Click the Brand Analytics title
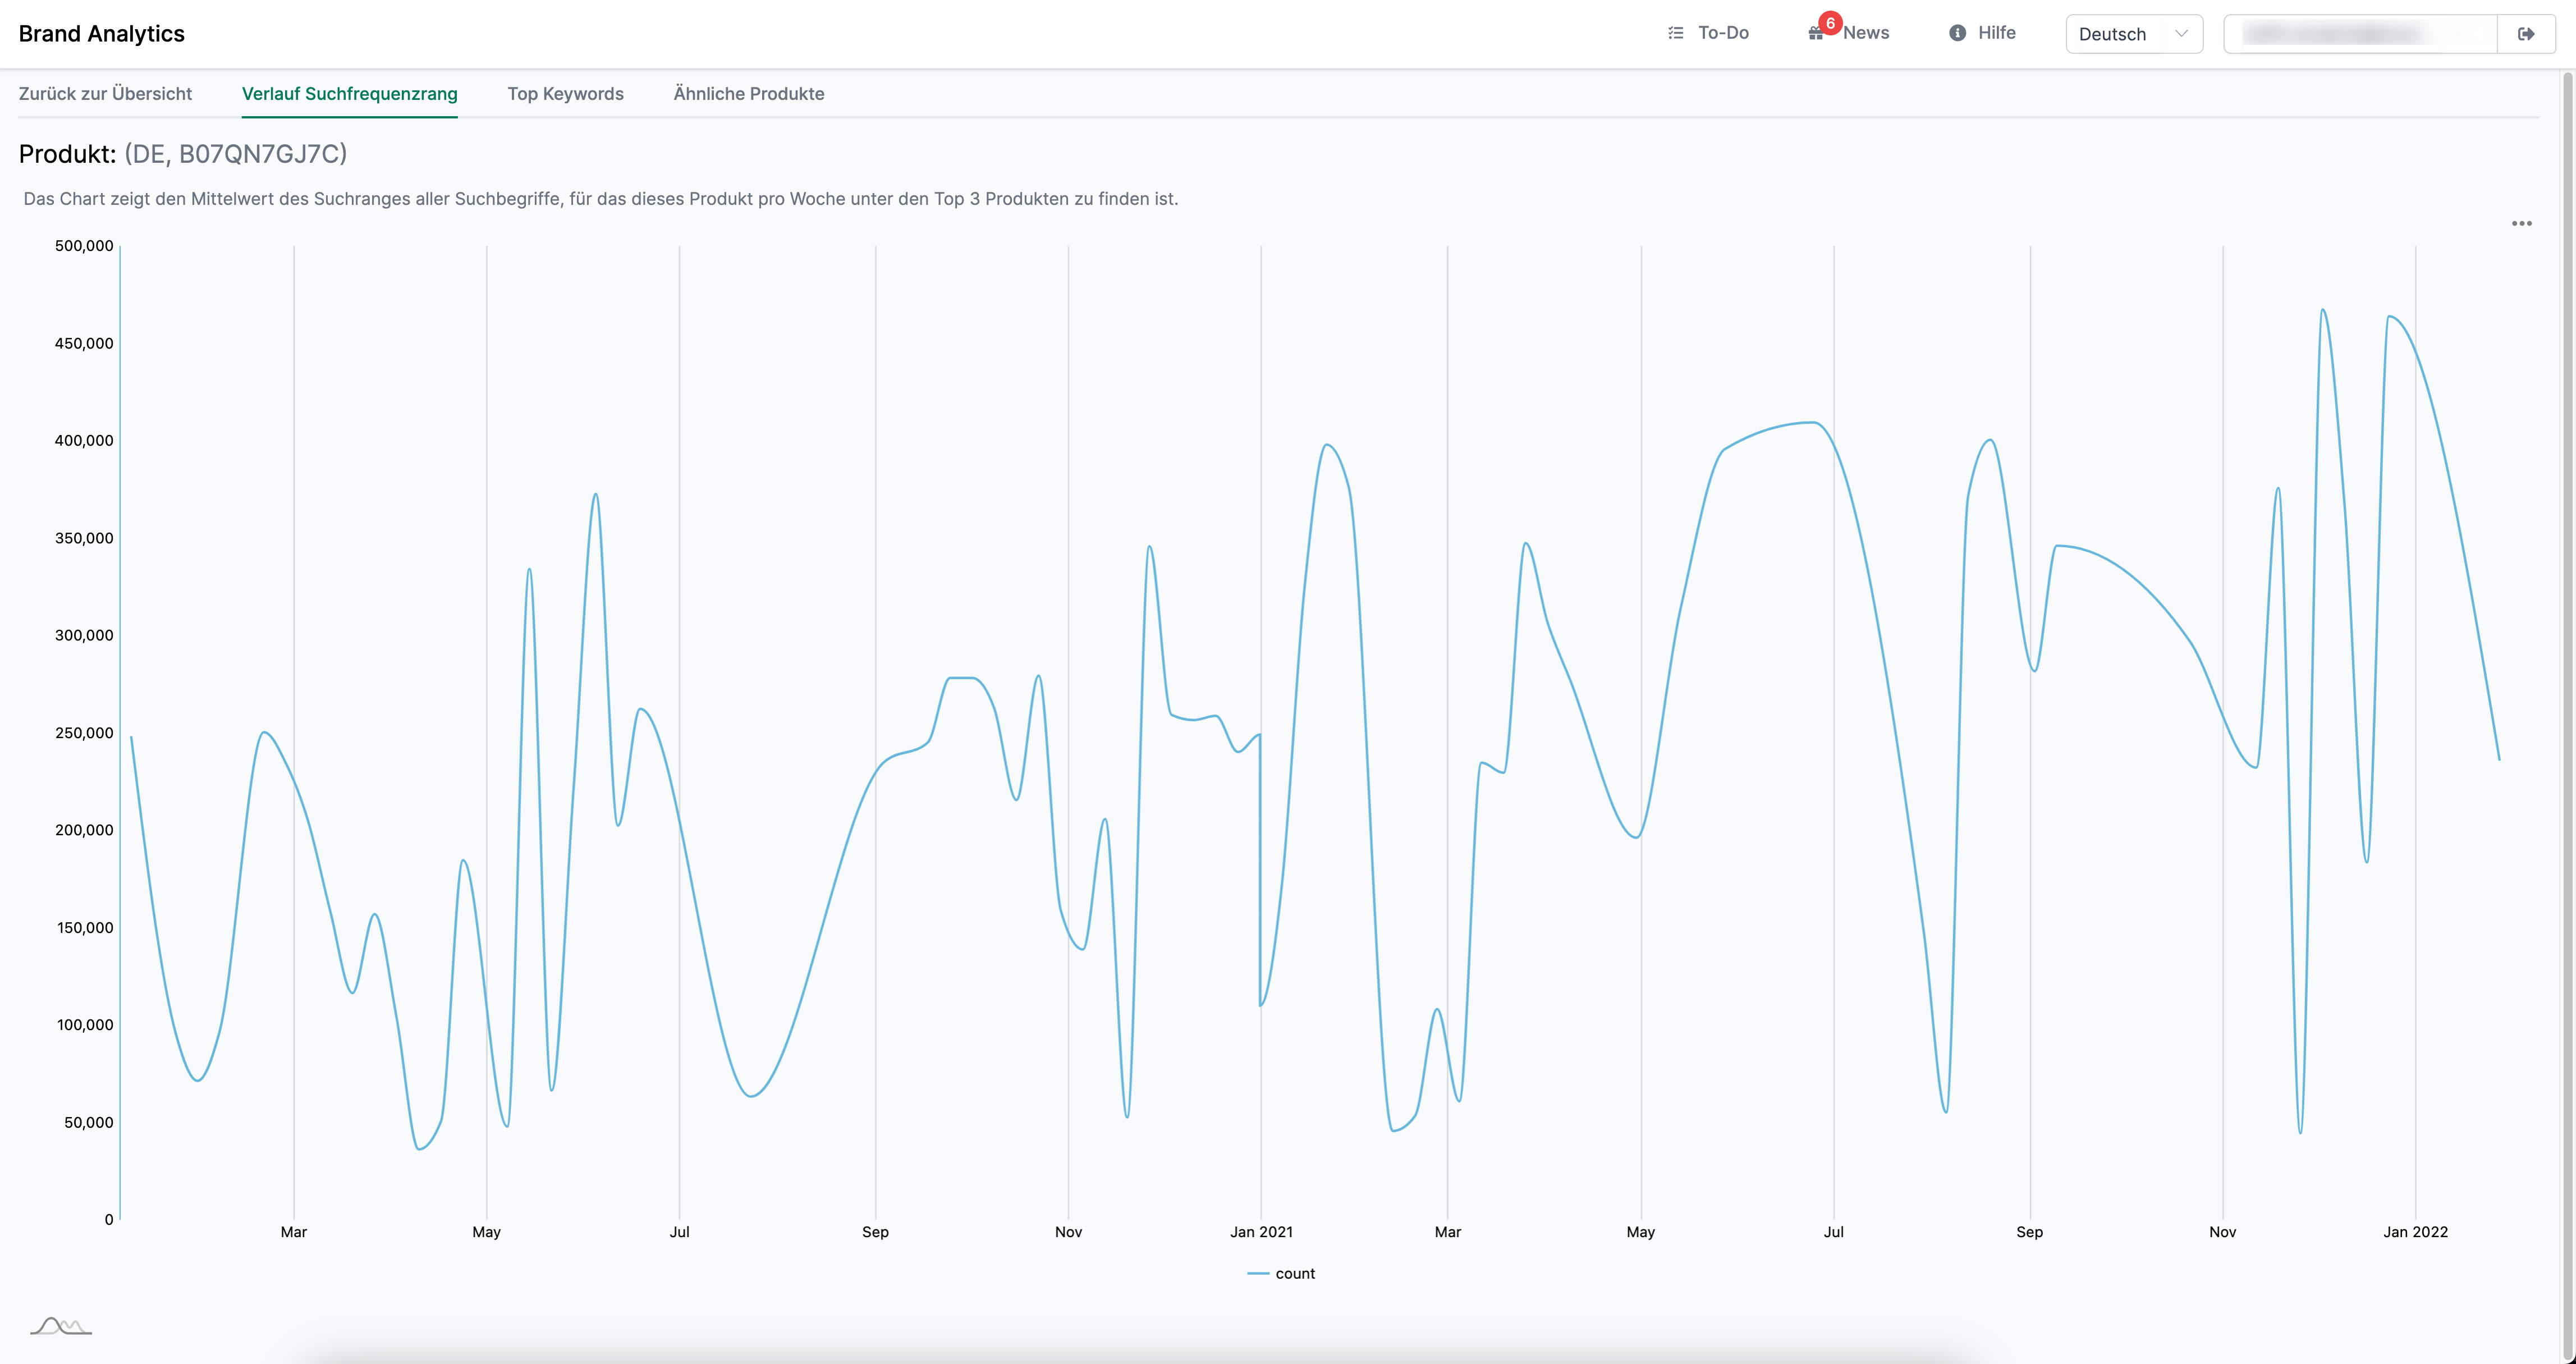The height and width of the screenshot is (1364, 2576). 102,34
